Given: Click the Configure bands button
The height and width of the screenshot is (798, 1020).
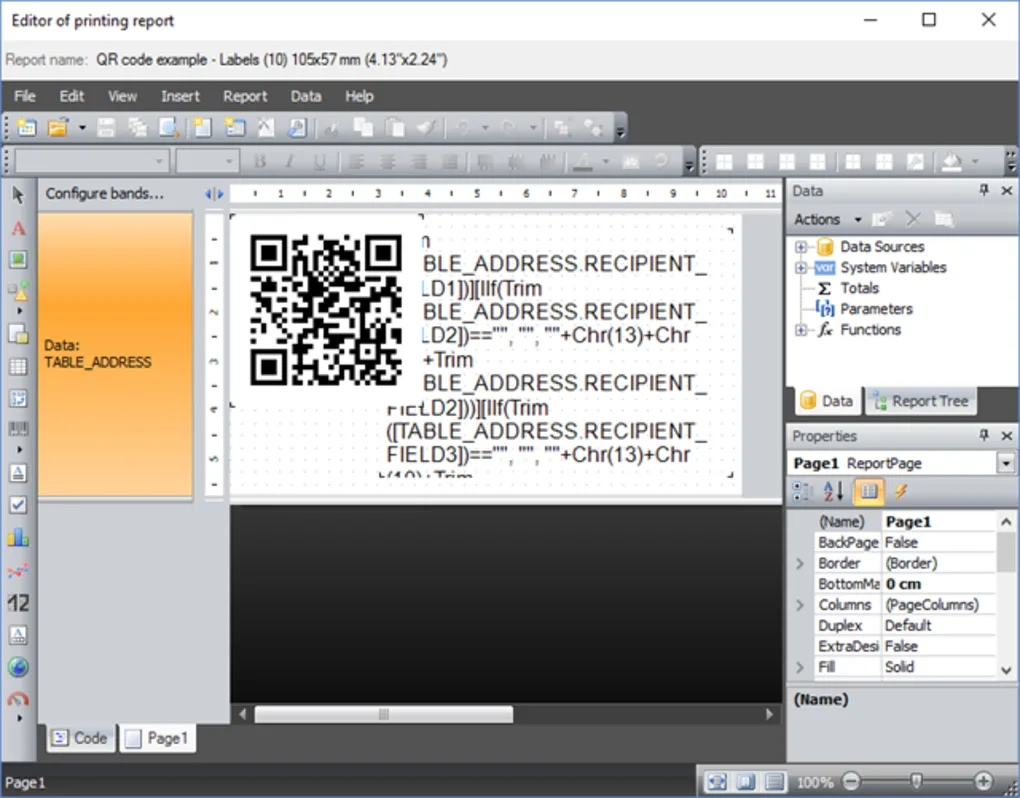Looking at the screenshot, I should pyautogui.click(x=104, y=193).
